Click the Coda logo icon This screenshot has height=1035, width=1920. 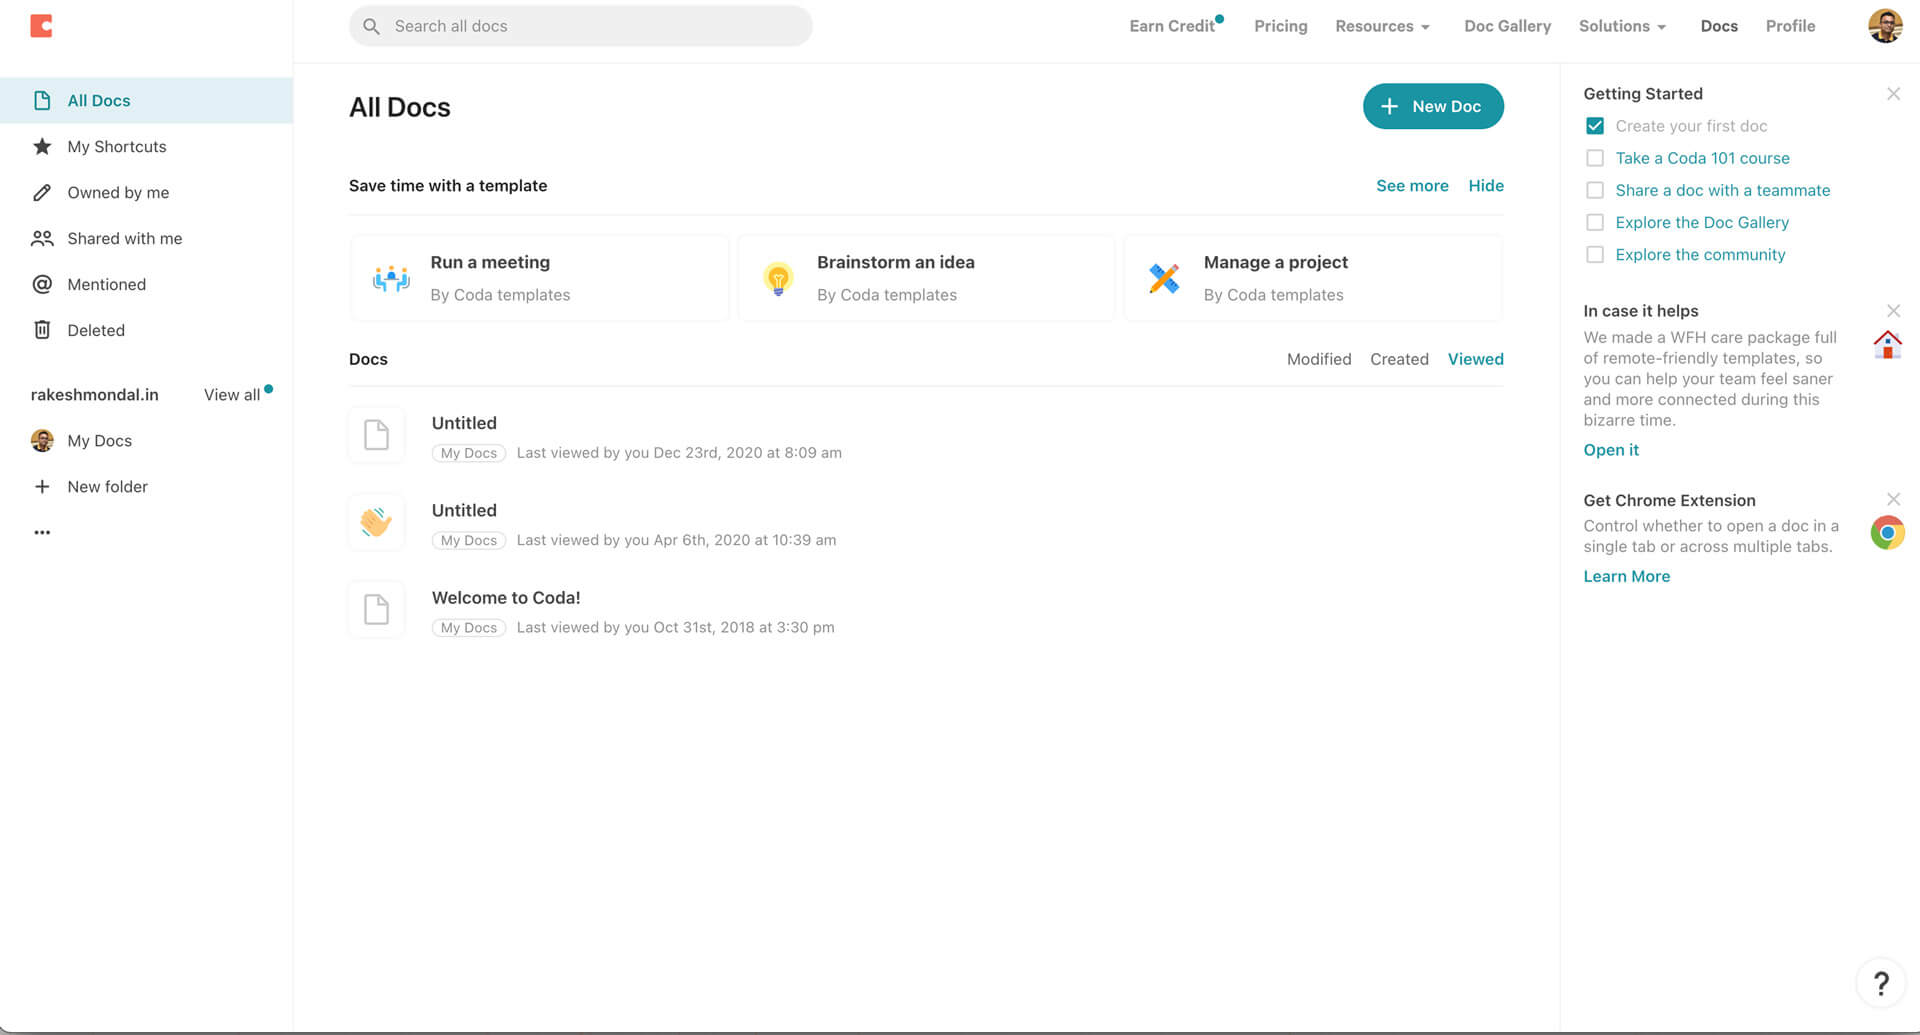click(41, 26)
